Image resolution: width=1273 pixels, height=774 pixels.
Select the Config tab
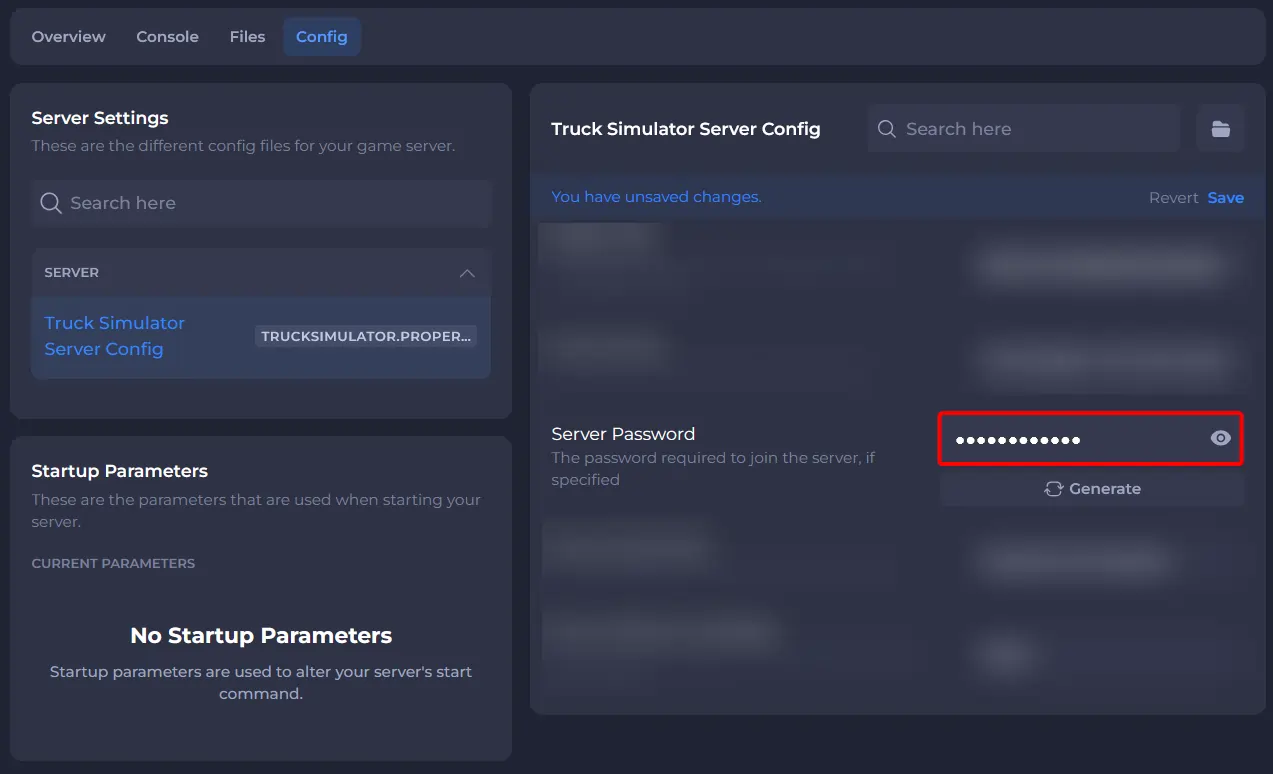pos(322,37)
